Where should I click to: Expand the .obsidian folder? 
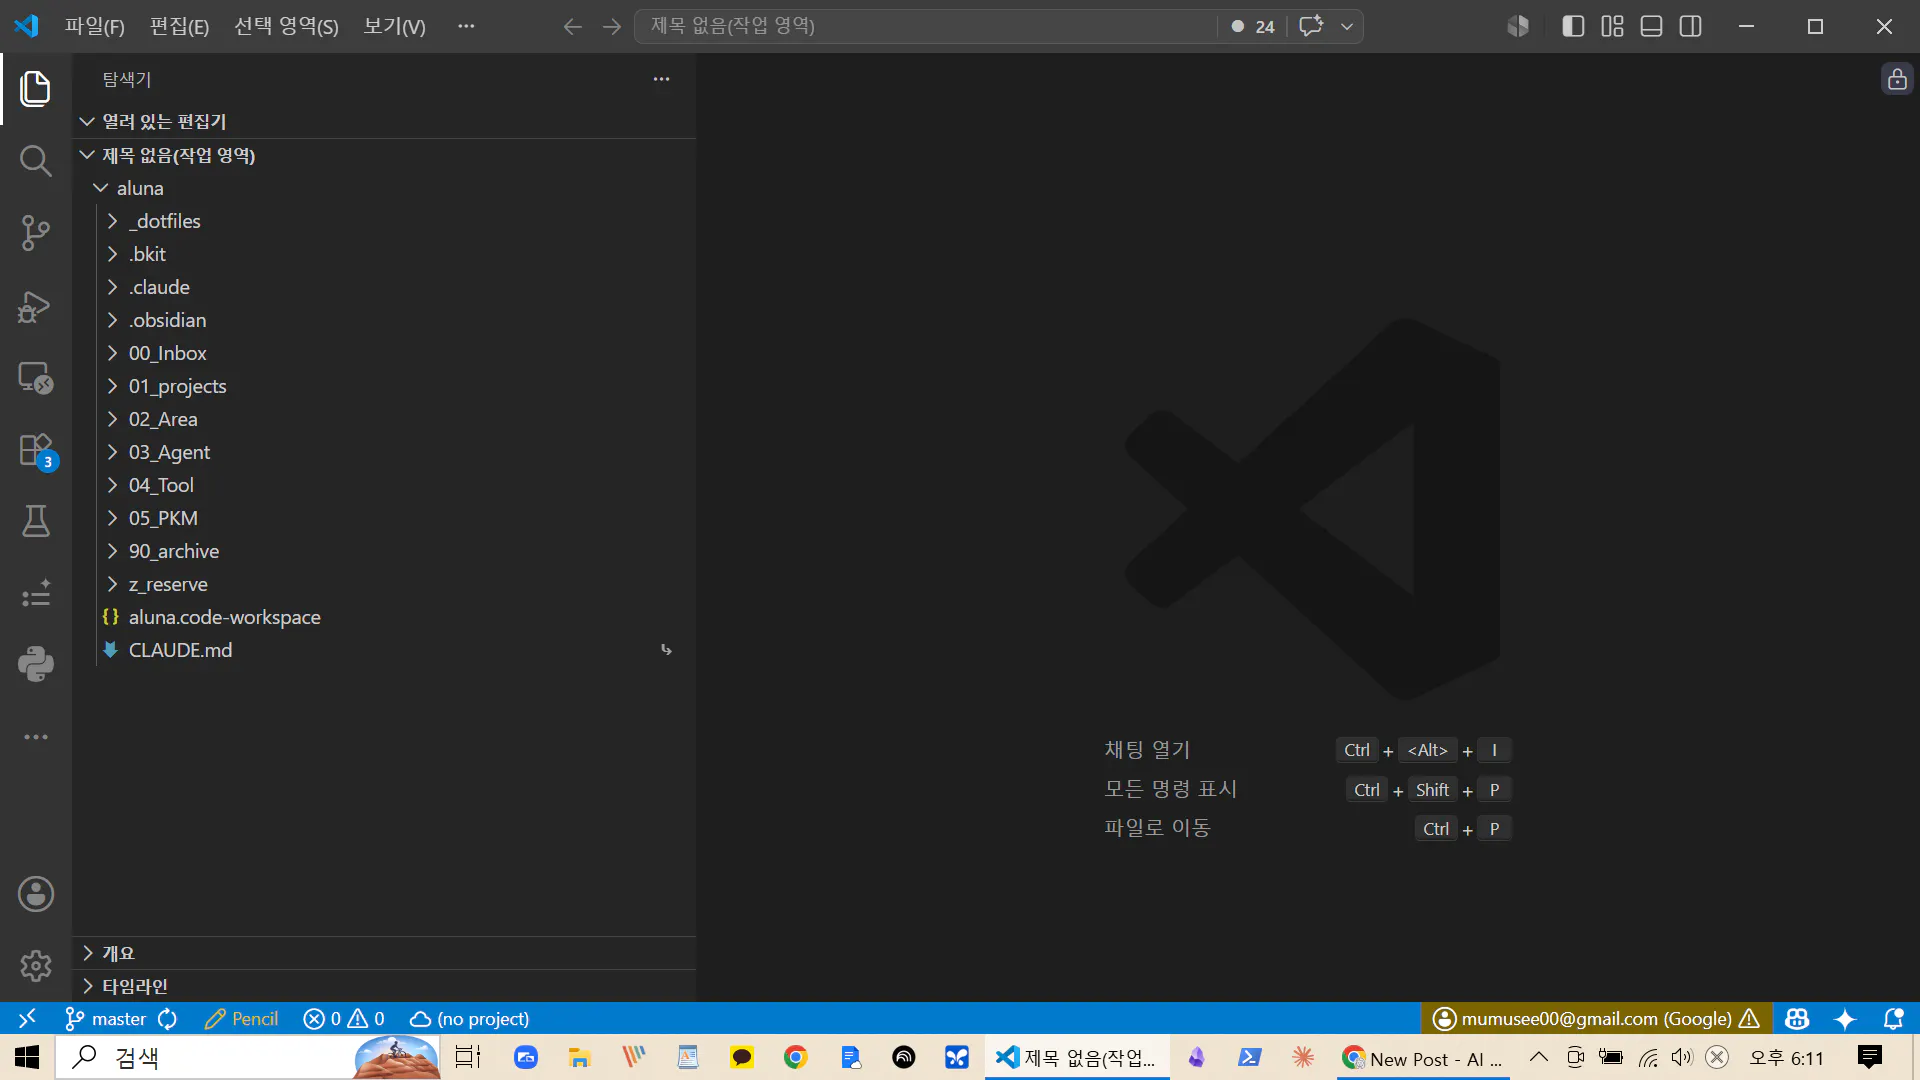pos(384,320)
